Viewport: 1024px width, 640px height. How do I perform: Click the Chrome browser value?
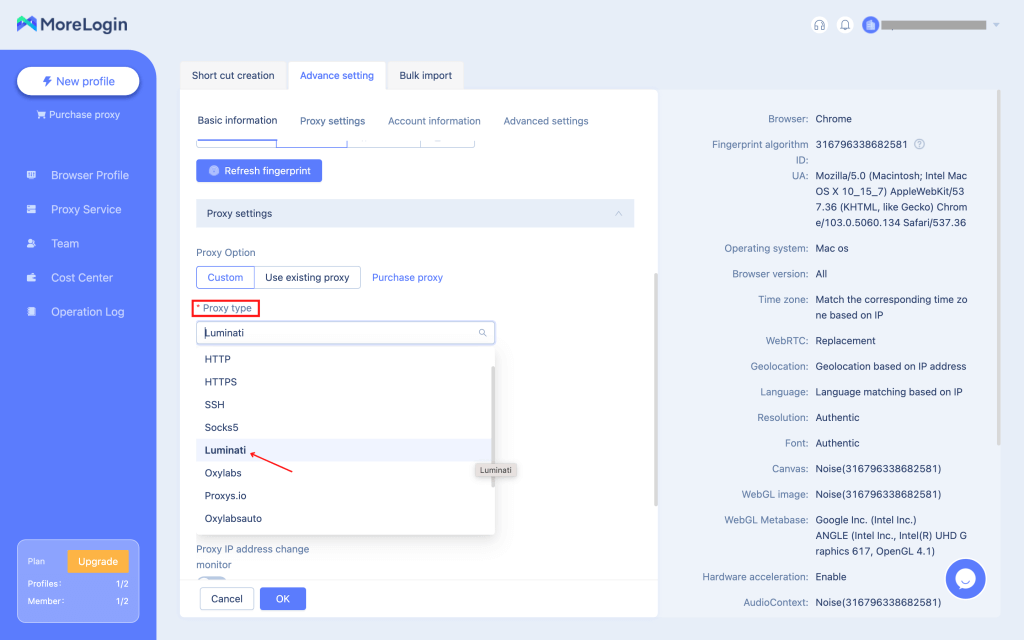[833, 119]
